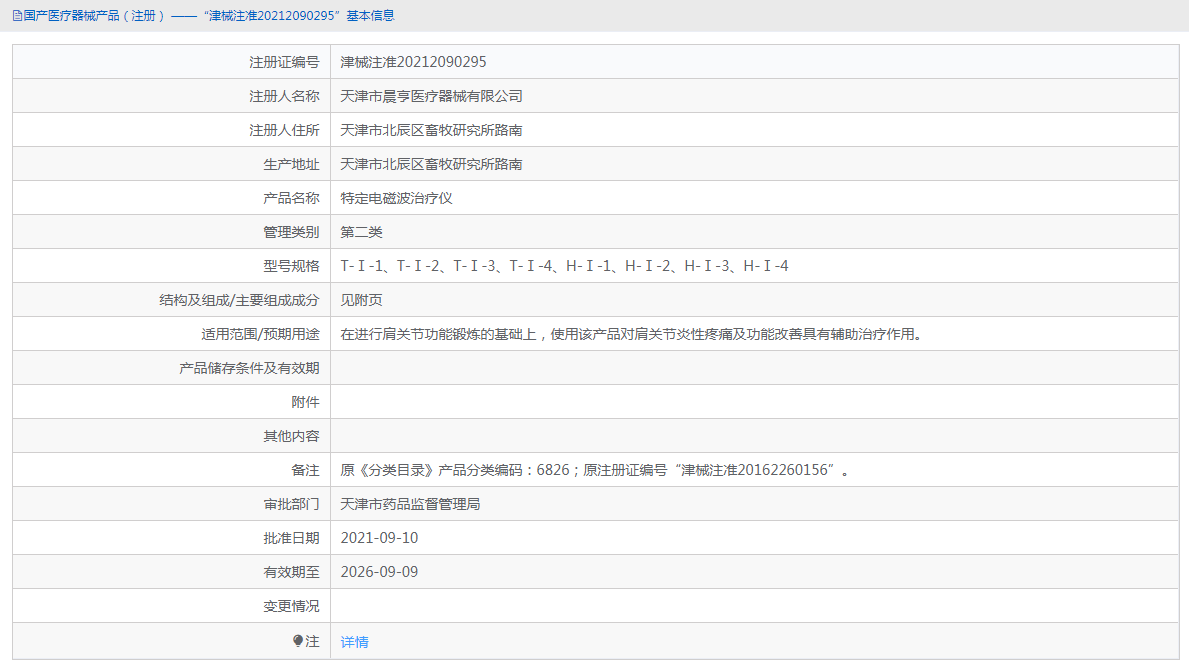Click the 生产地址 label

(291, 165)
